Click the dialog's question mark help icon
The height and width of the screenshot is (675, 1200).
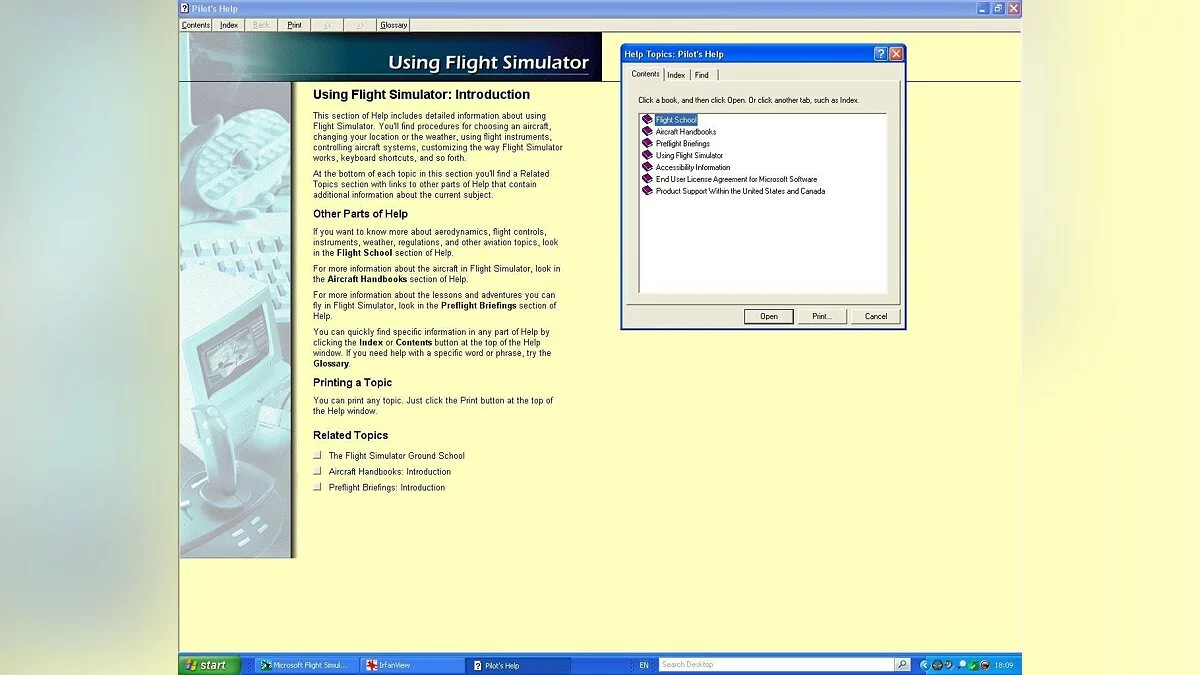pos(881,54)
